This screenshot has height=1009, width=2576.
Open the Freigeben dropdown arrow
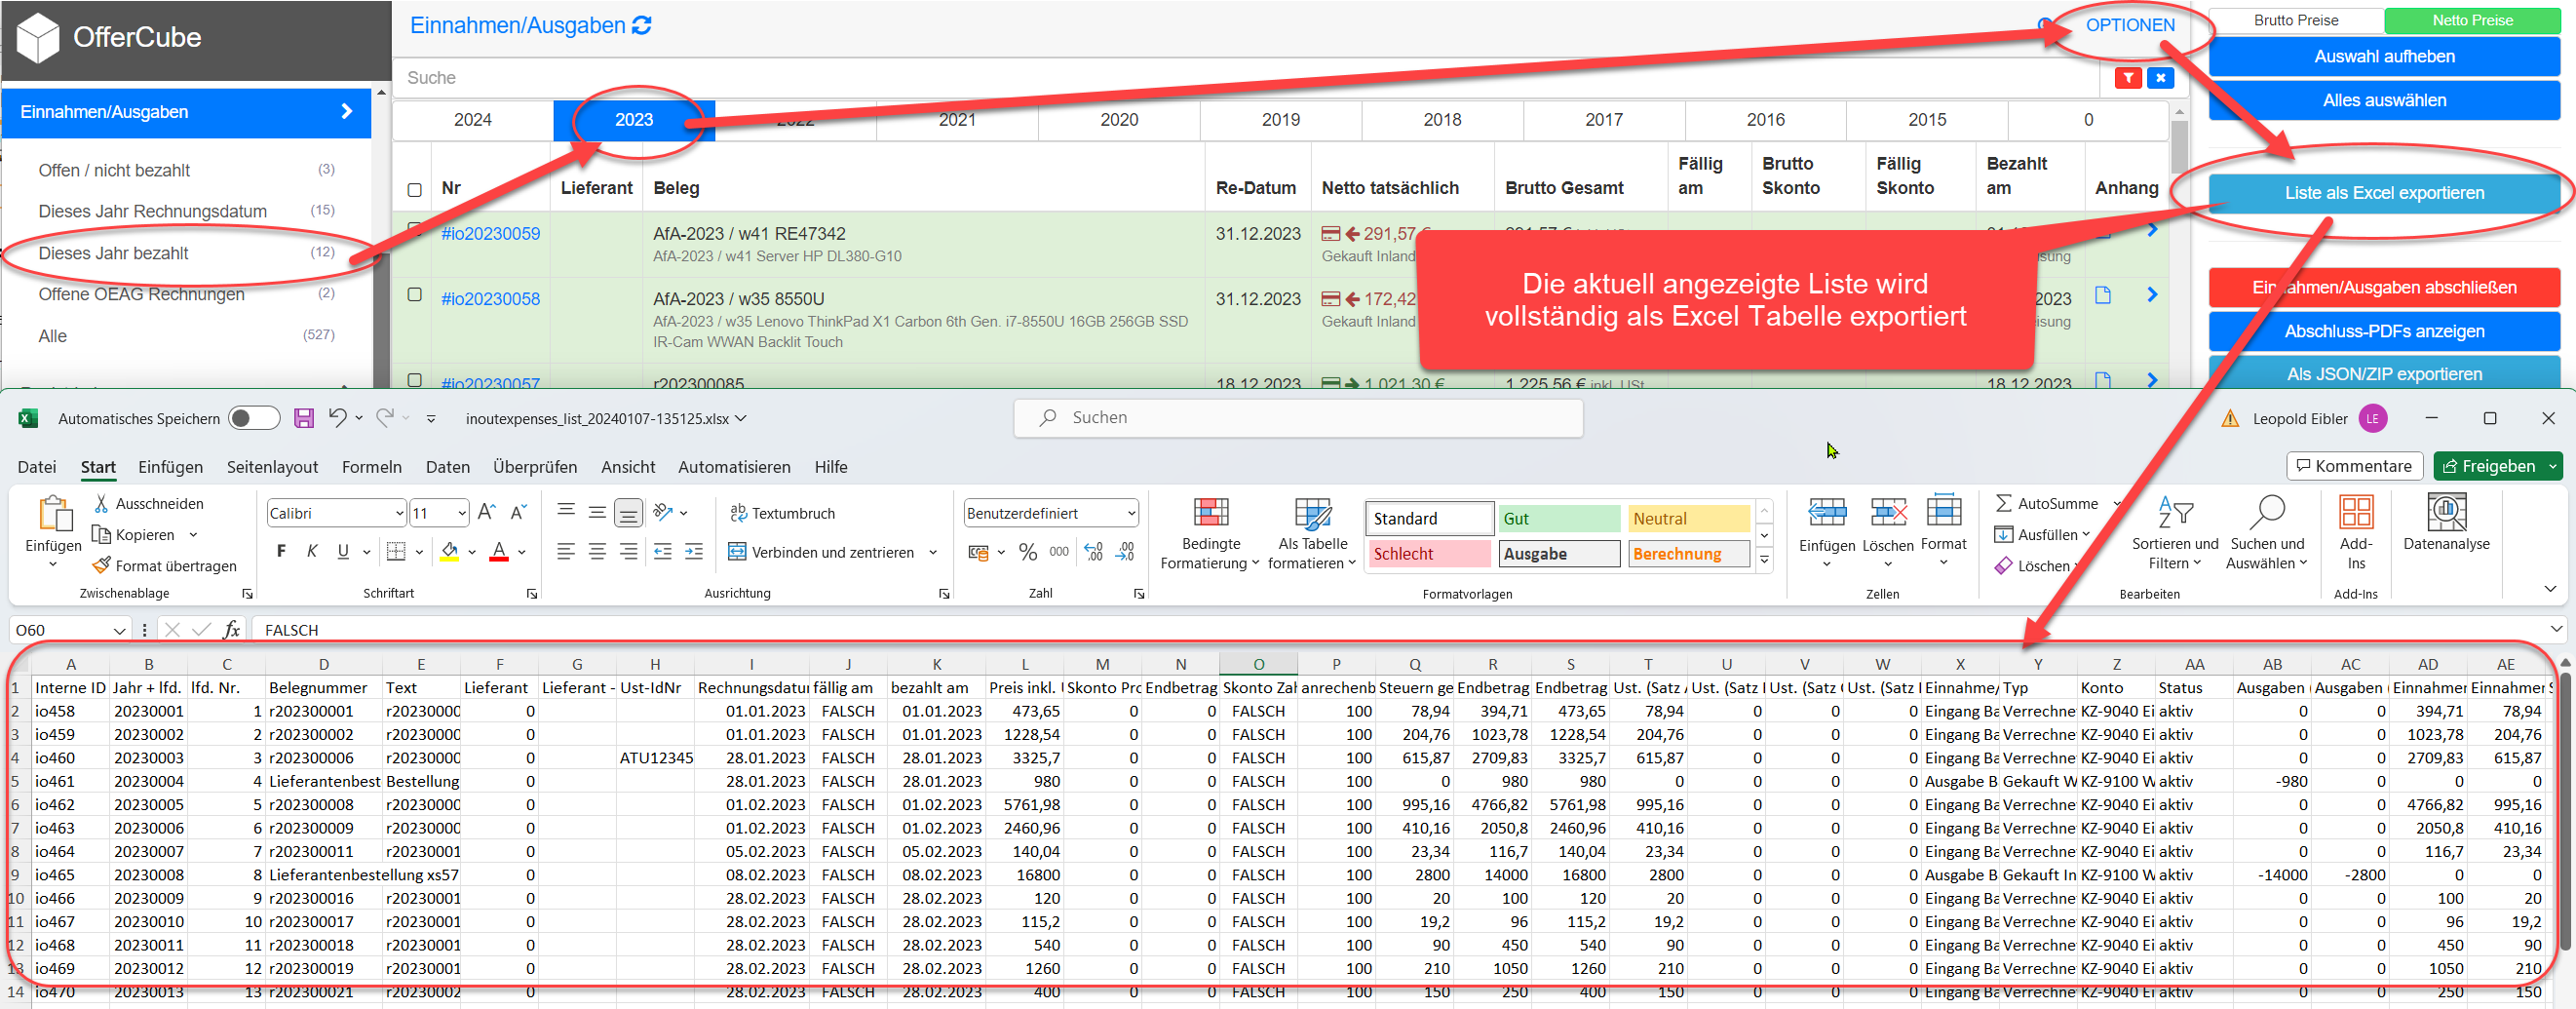coord(2553,466)
